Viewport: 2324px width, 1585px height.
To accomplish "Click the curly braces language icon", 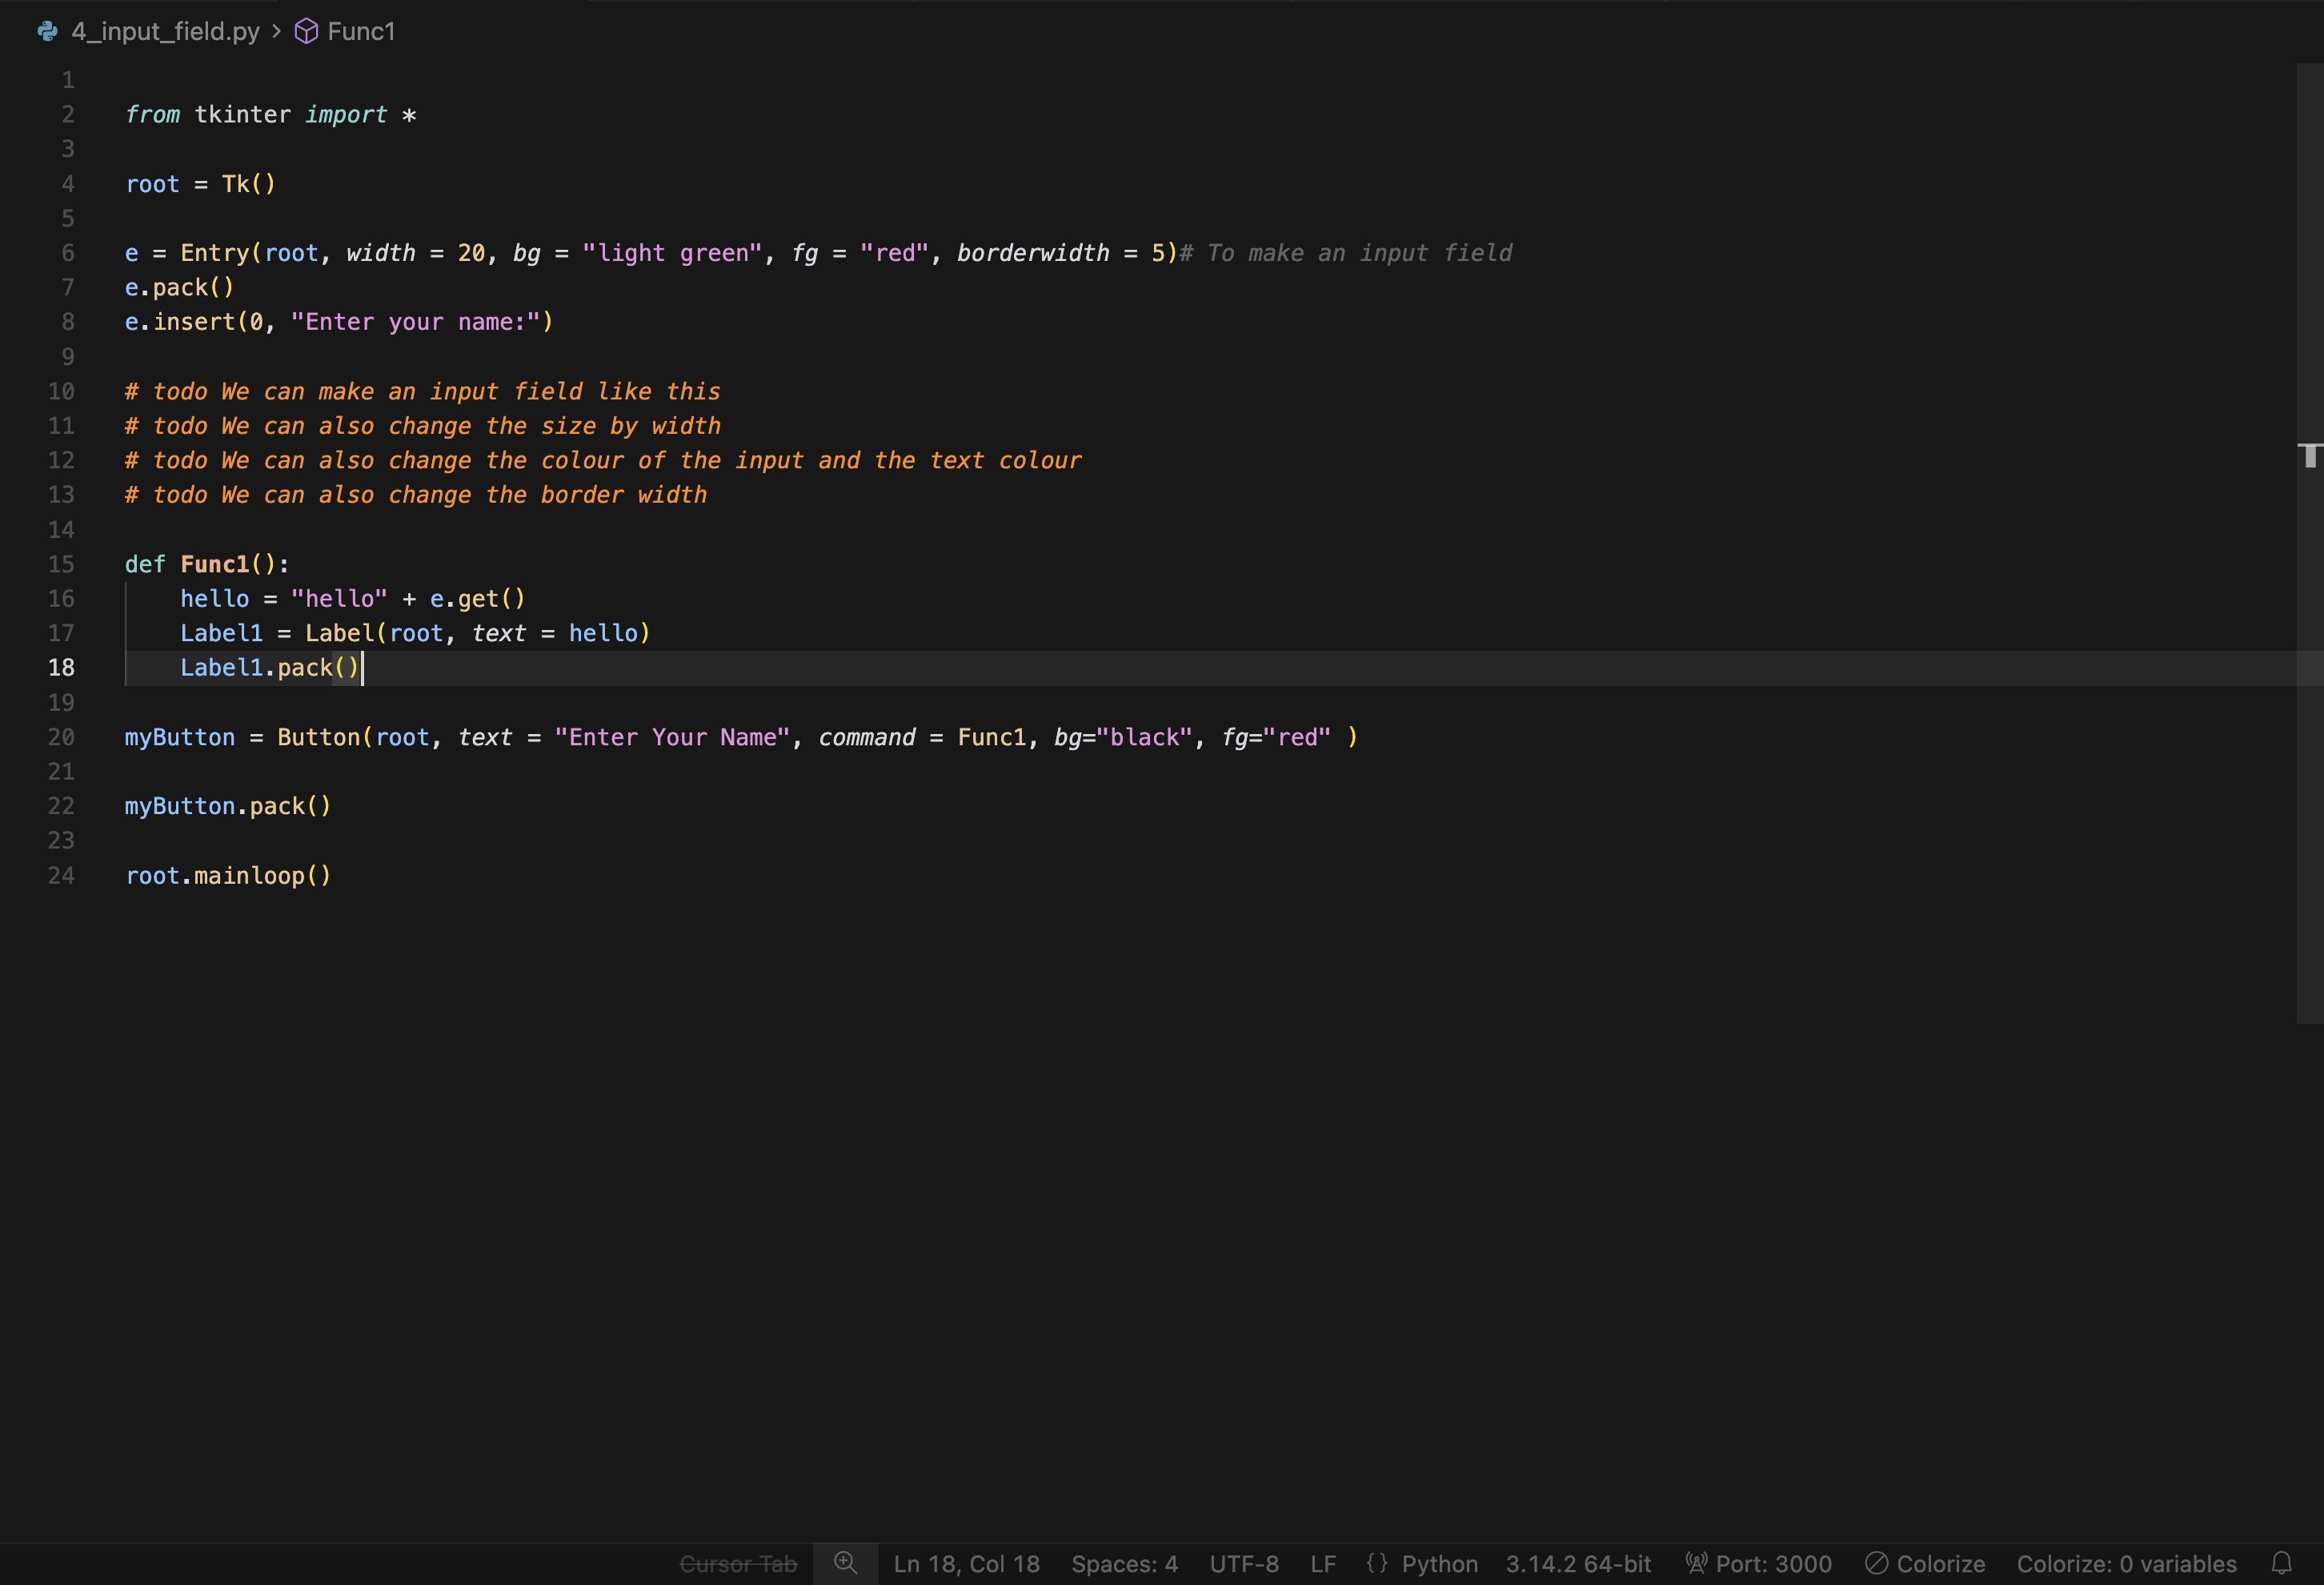I will (x=1377, y=1563).
